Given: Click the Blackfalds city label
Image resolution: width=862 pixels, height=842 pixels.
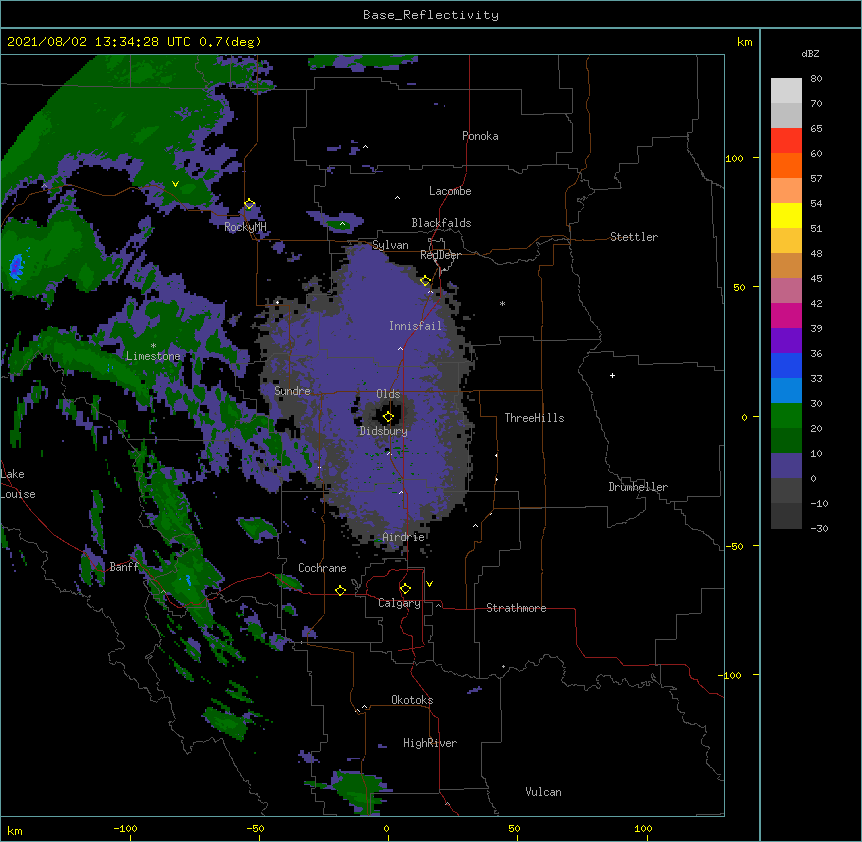Looking at the screenshot, I should [x=441, y=223].
